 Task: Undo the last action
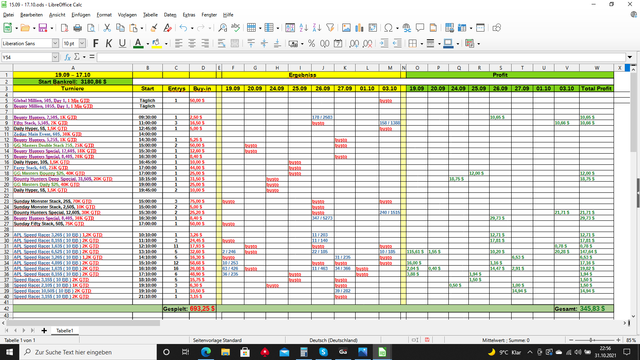pyautogui.click(x=183, y=28)
